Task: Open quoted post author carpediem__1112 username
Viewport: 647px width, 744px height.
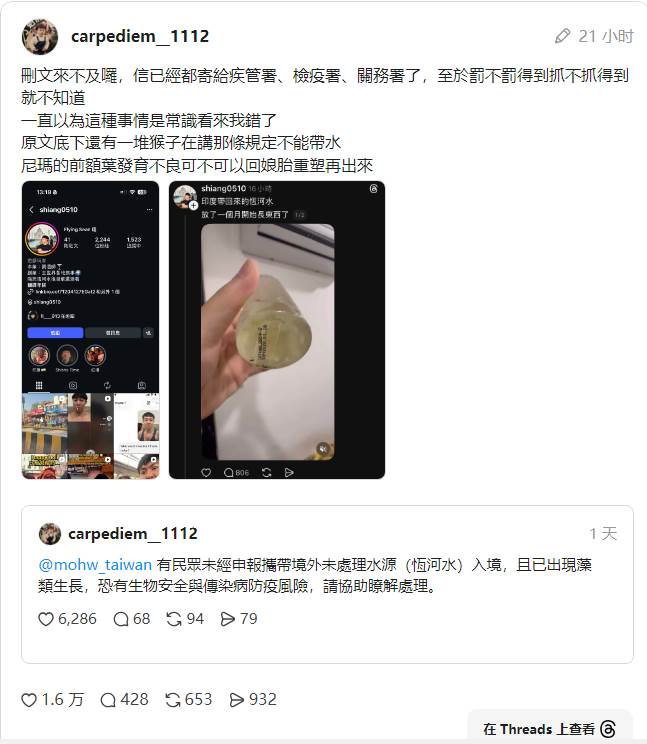Action: click(133, 534)
